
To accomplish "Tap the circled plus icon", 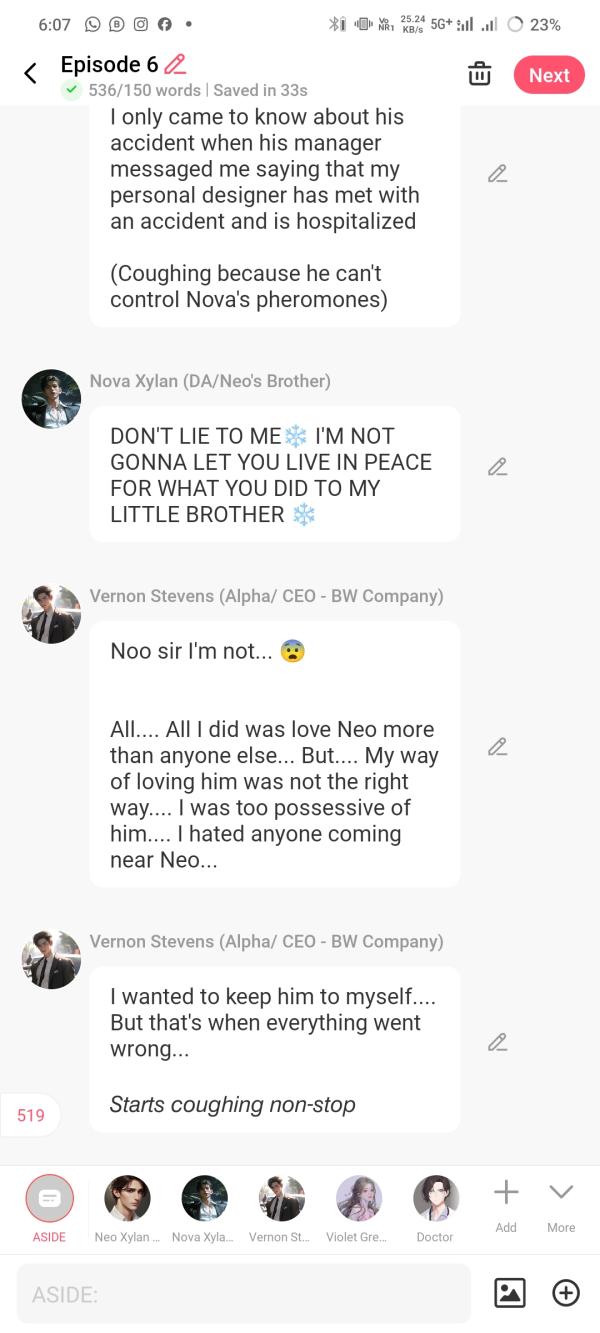I will tap(566, 1293).
